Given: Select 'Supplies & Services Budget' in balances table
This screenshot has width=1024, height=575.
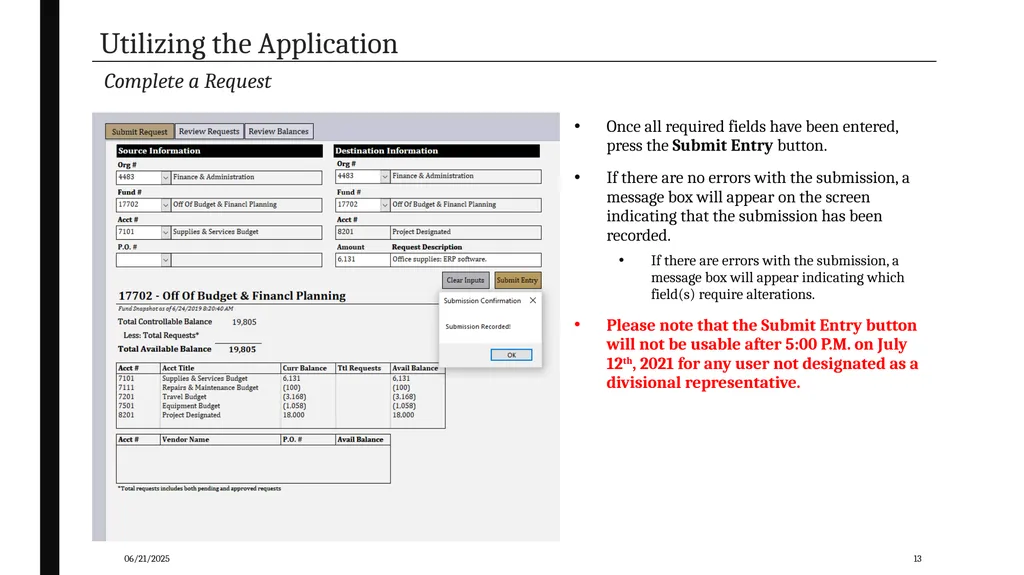Looking at the screenshot, I should click(x=205, y=378).
